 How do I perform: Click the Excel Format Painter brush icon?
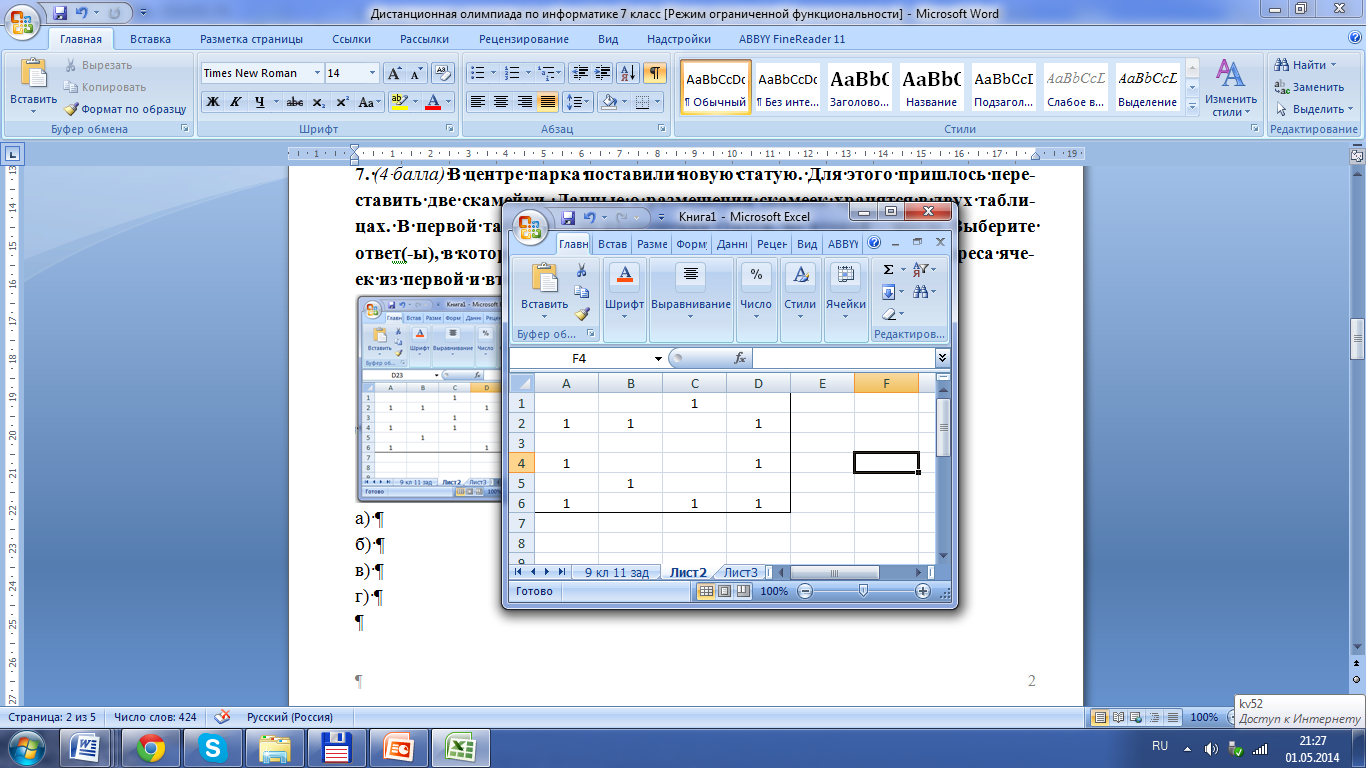[x=581, y=313]
